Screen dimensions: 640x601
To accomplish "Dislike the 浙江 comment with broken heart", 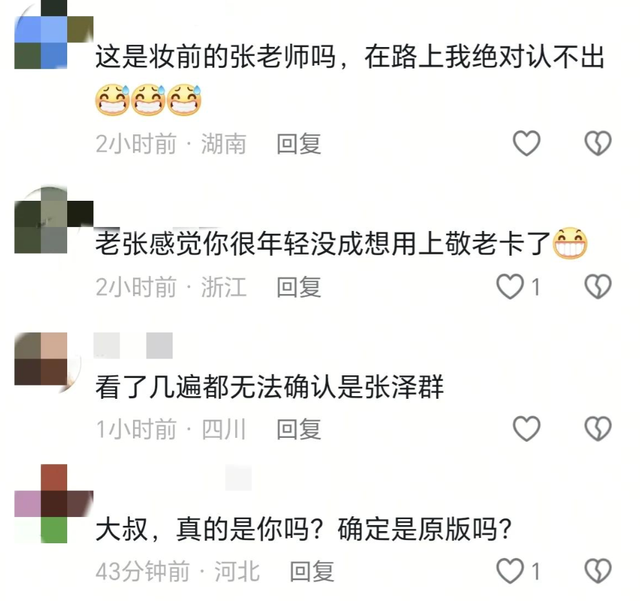I will click(598, 287).
